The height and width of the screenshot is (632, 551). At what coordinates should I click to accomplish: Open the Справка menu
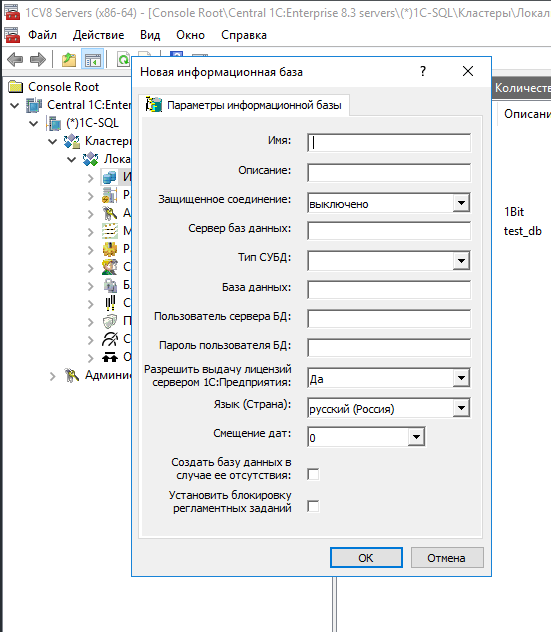pyautogui.click(x=244, y=35)
